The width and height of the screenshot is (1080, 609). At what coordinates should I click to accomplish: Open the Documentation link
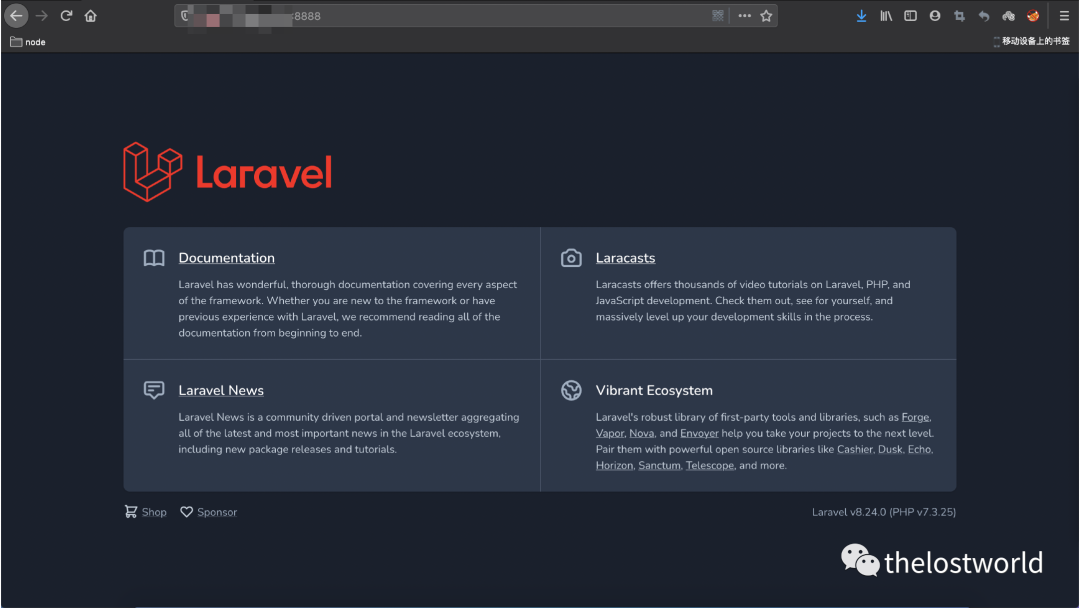[227, 258]
